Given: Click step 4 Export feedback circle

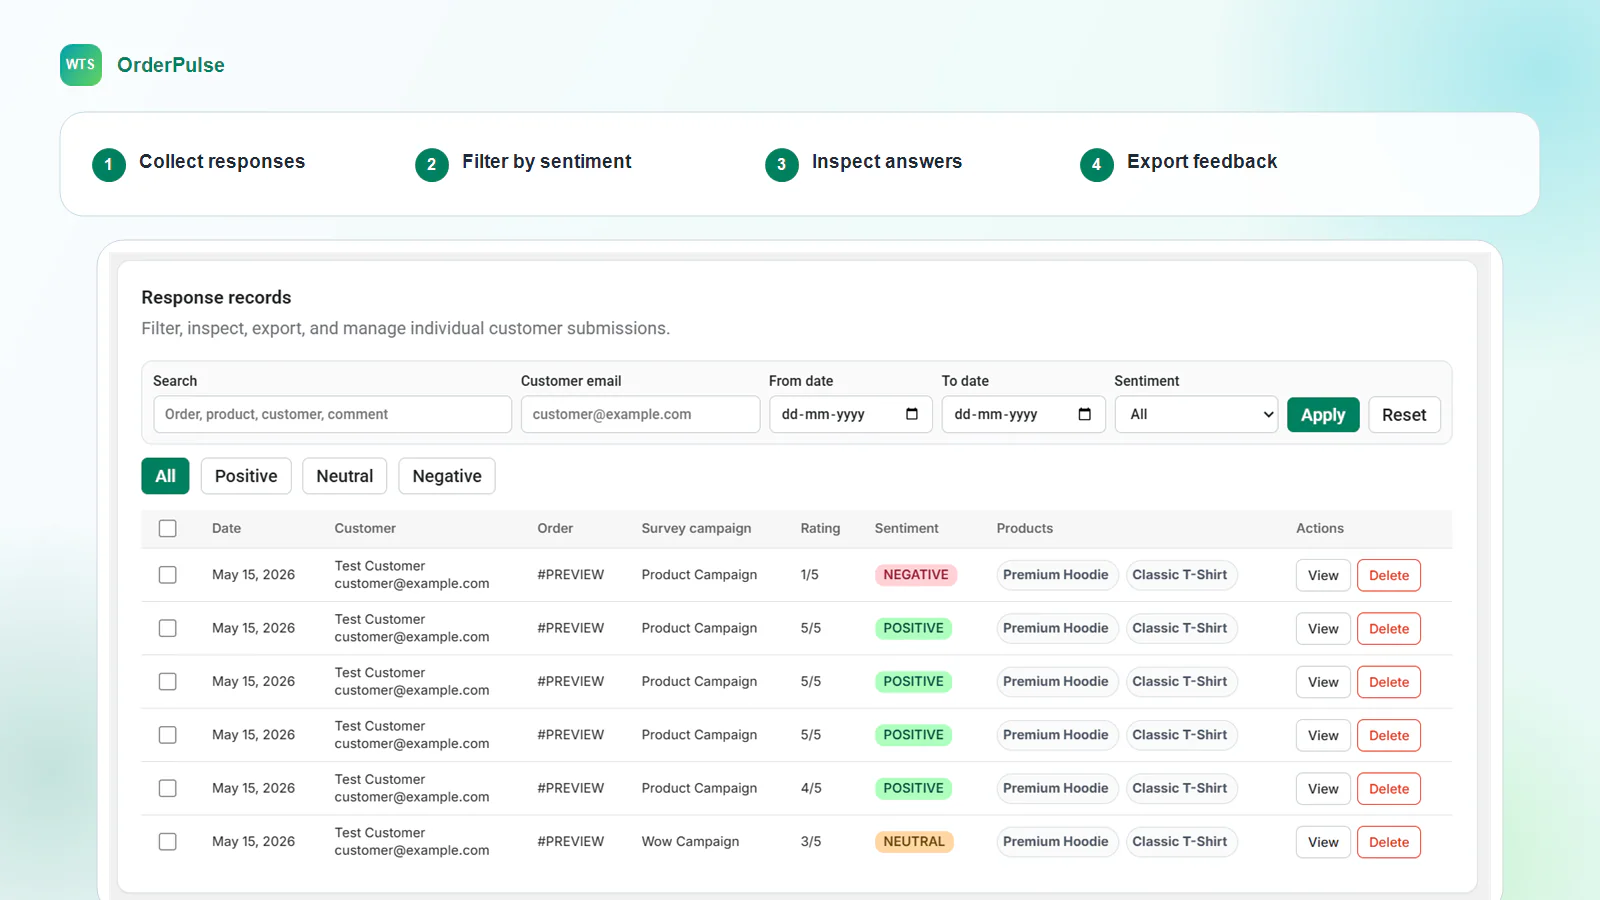Looking at the screenshot, I should coord(1097,165).
